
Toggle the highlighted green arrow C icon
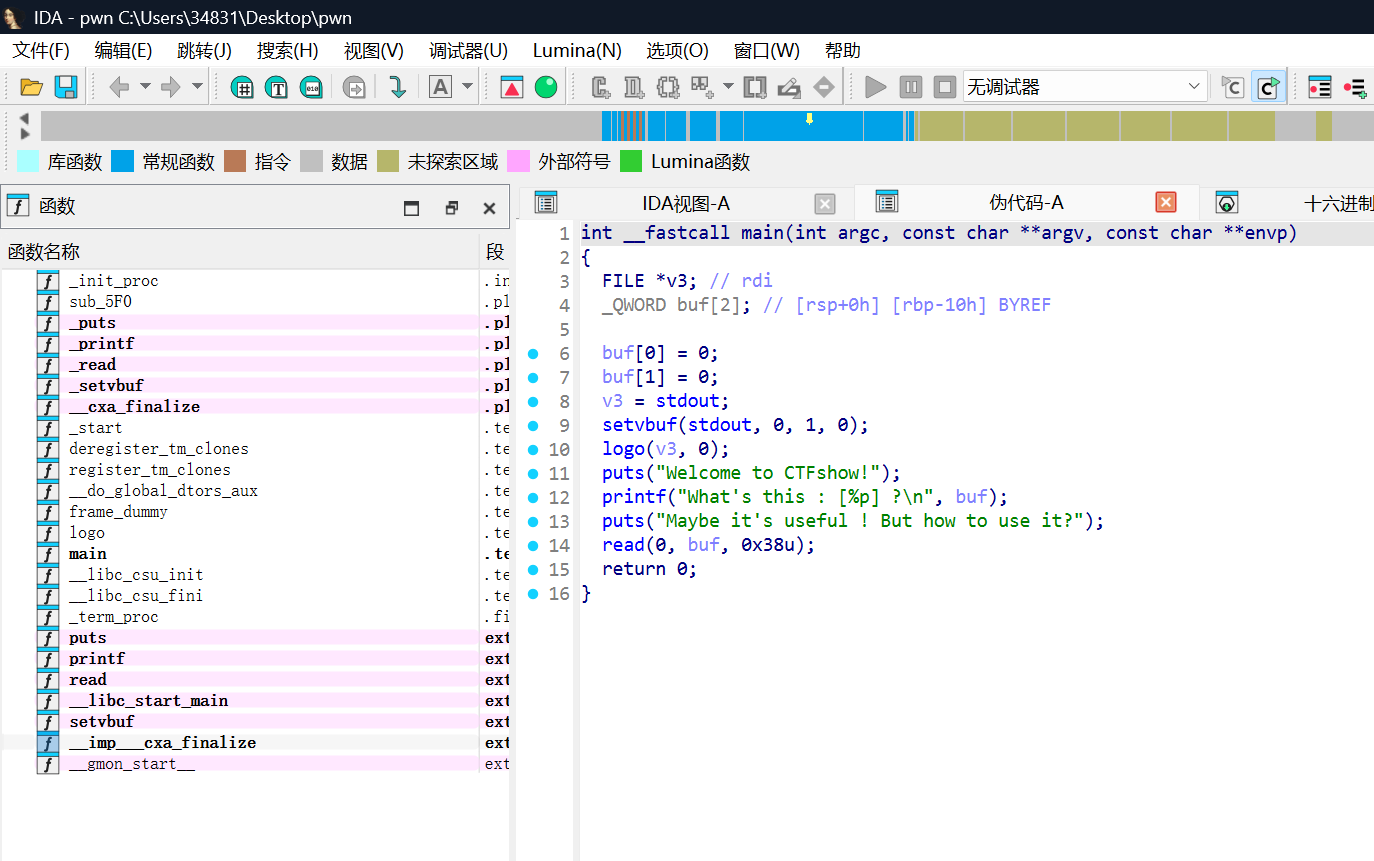coord(1268,87)
